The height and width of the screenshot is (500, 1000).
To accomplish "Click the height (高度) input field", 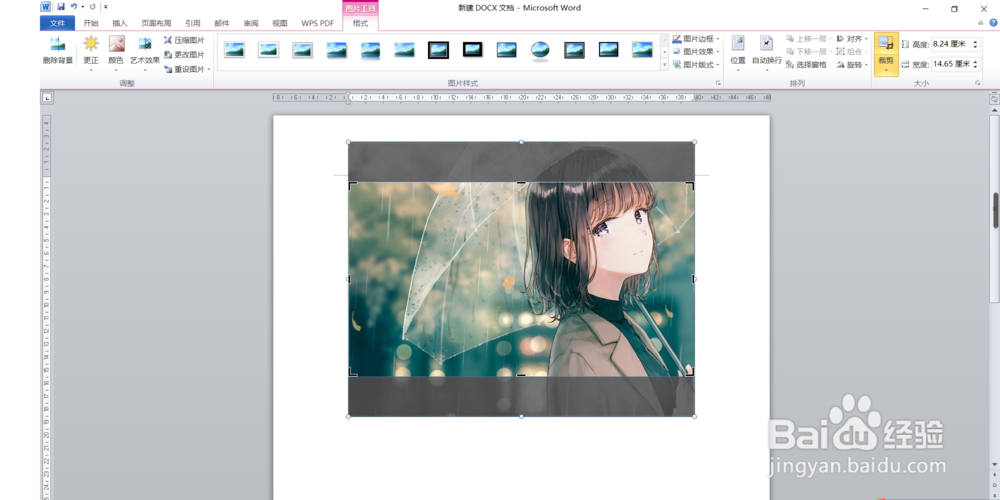I will point(950,45).
